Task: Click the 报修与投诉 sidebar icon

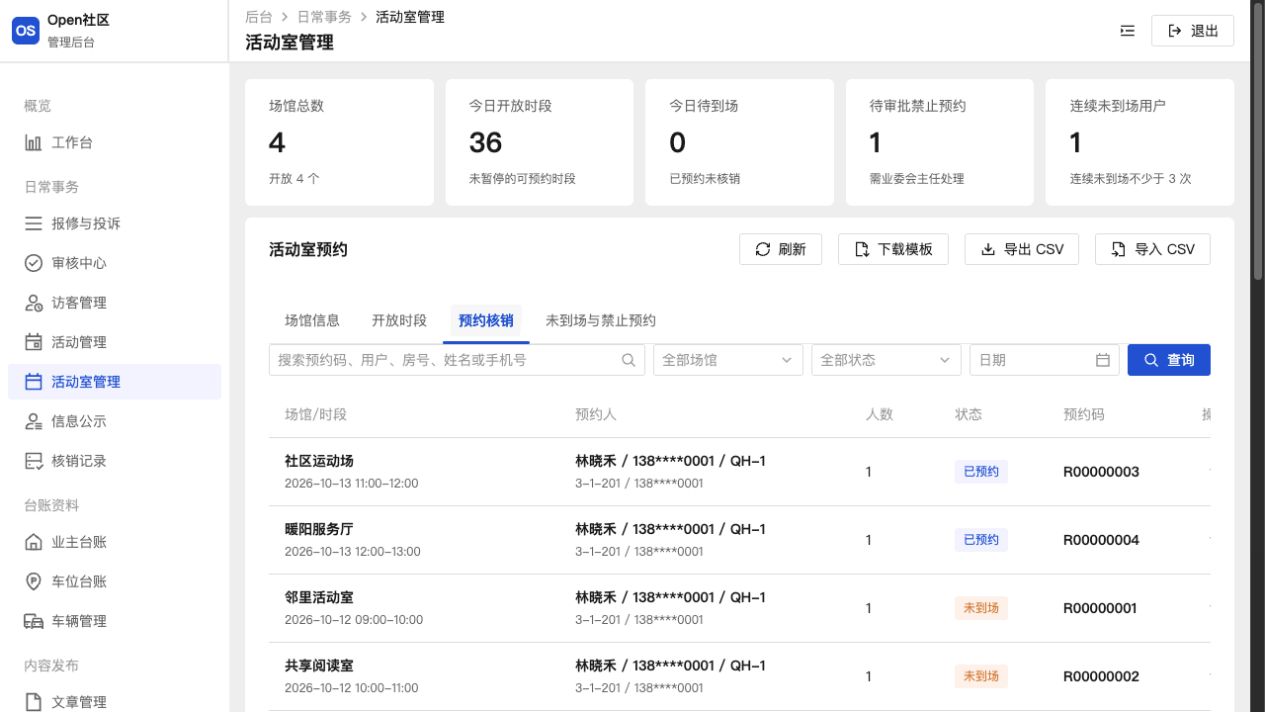Action: point(33,223)
